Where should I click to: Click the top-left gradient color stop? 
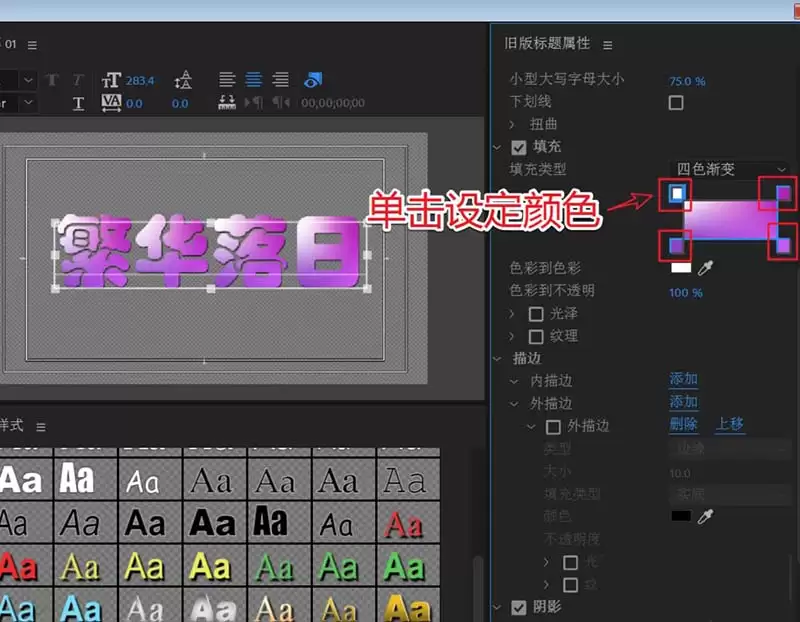click(x=677, y=193)
